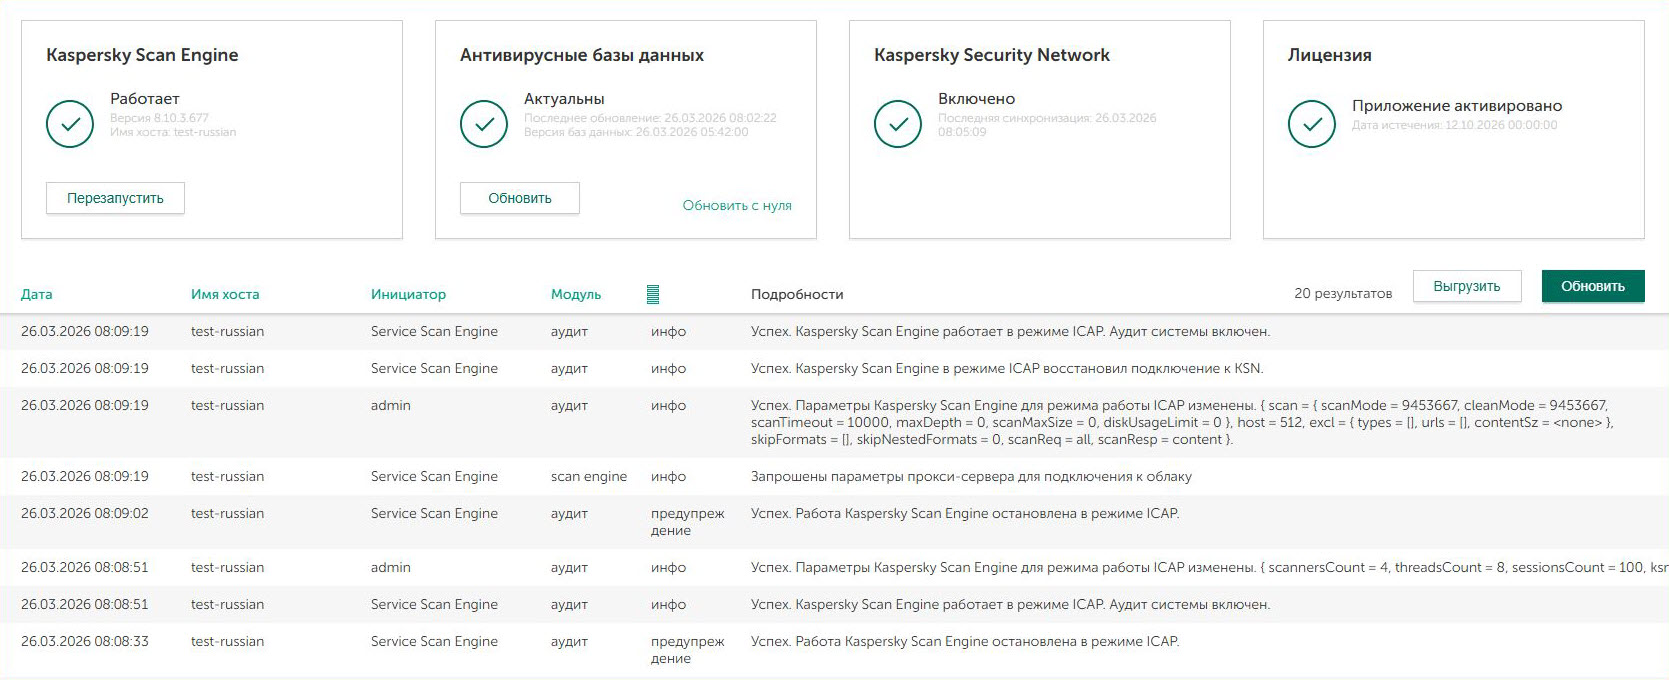Click the details containing scanMode = 9453667
The height and width of the screenshot is (680, 1669).
point(1182,422)
